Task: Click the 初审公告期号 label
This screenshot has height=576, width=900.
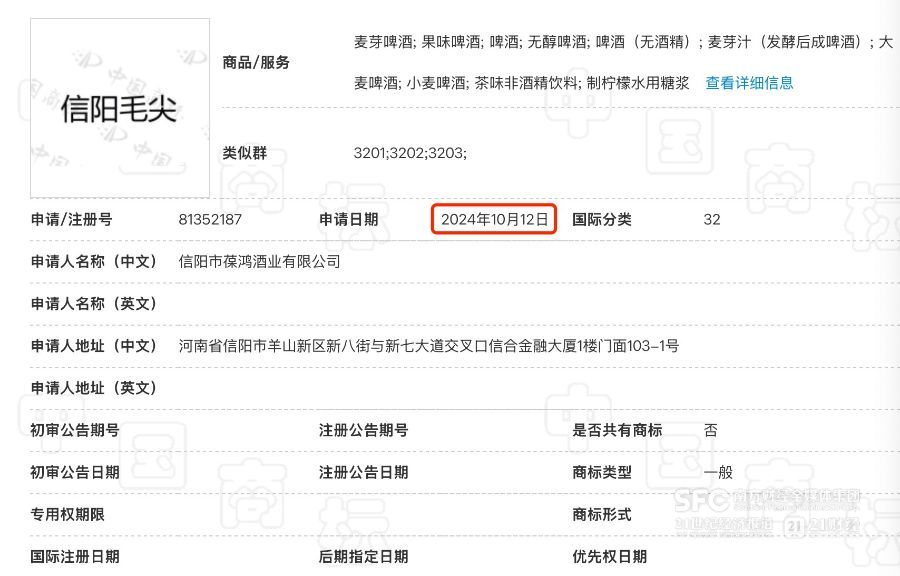Action: pyautogui.click(x=75, y=430)
